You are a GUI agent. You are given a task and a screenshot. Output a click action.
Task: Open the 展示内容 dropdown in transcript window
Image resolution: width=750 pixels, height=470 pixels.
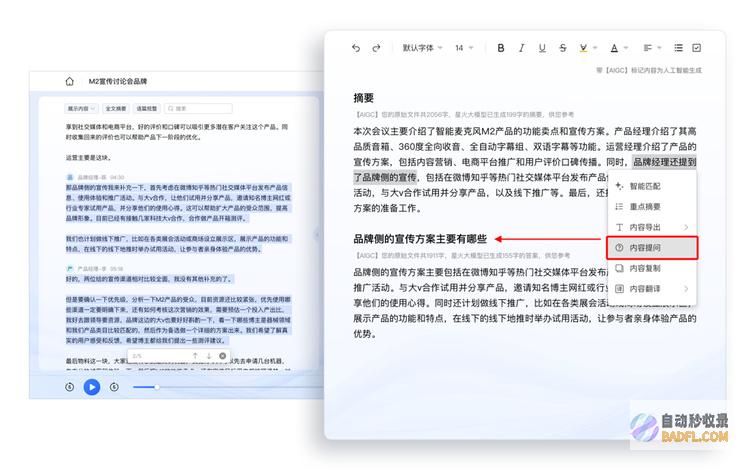[x=81, y=109]
